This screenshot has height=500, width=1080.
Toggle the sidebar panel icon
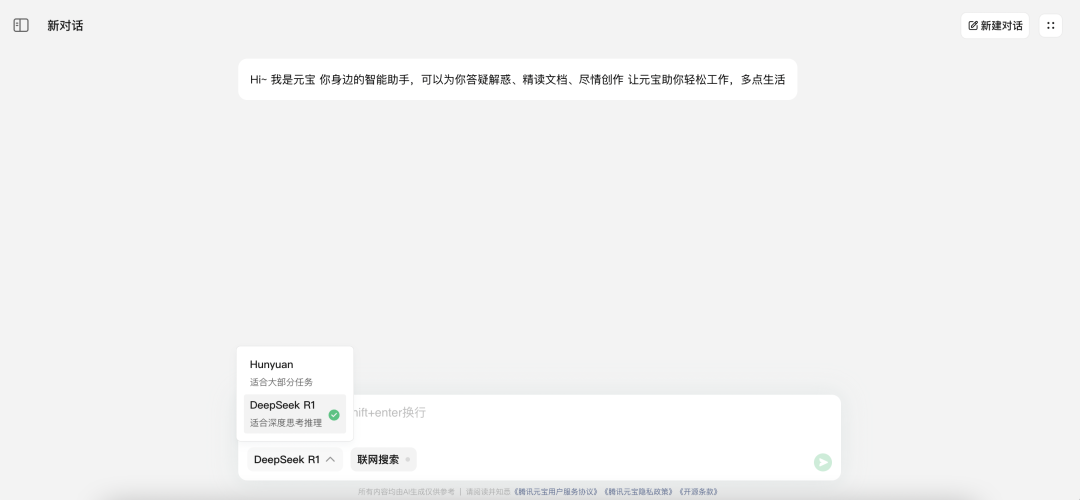coord(21,25)
